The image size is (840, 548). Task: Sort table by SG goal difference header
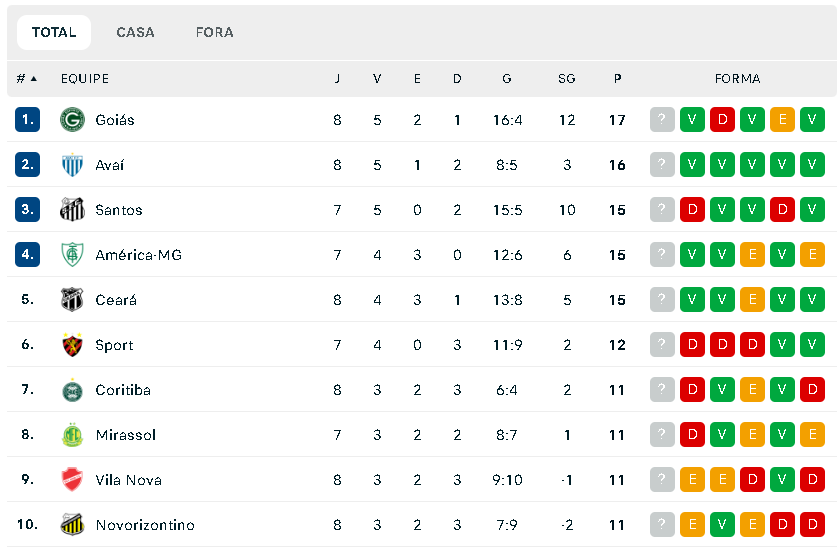[x=567, y=79]
